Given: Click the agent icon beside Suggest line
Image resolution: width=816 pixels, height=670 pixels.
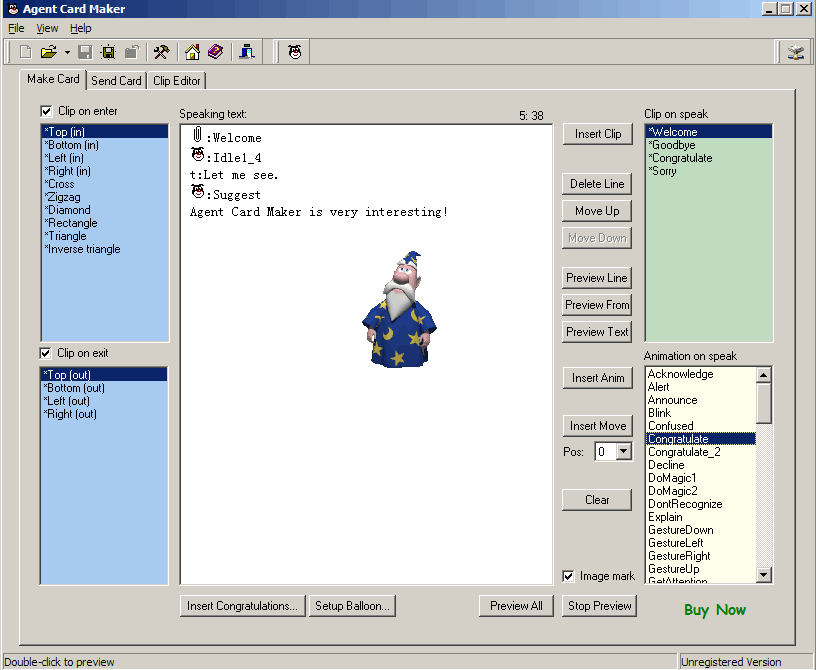Looking at the screenshot, I should pyautogui.click(x=198, y=192).
